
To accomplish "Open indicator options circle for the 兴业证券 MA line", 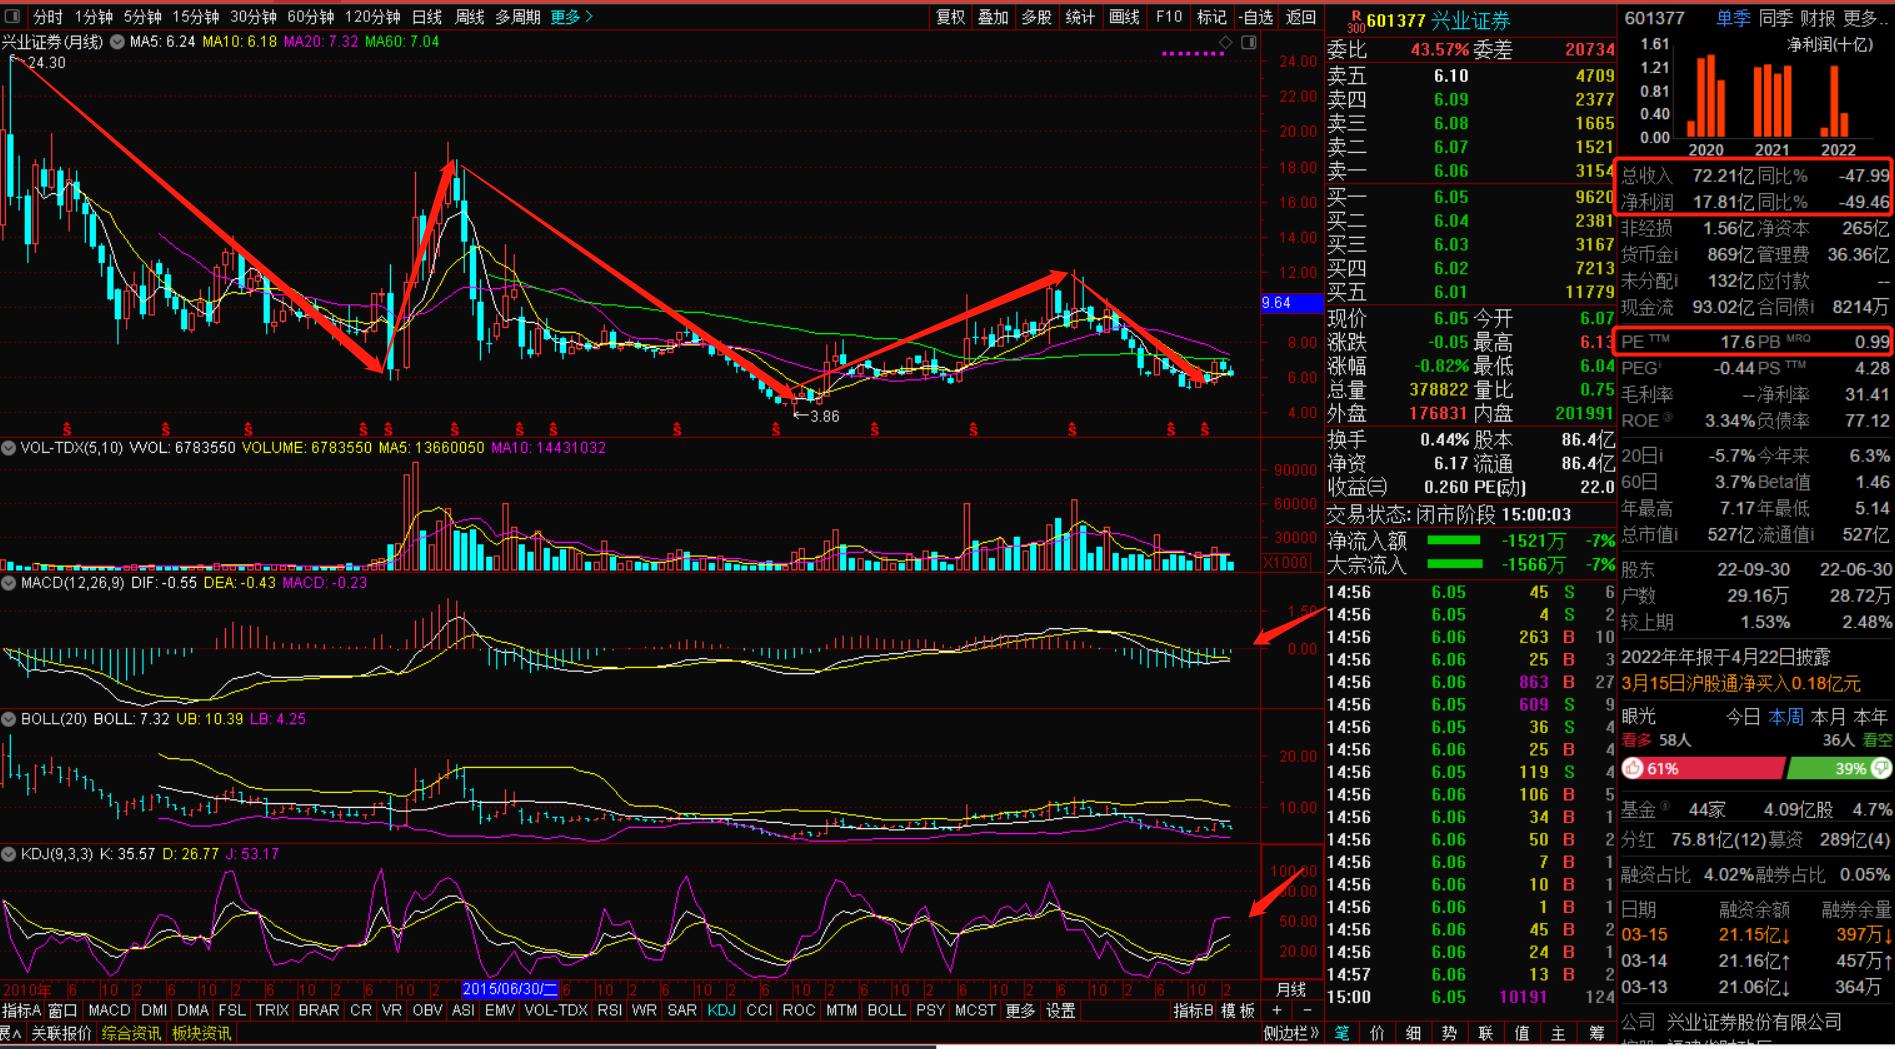I will coord(117,42).
